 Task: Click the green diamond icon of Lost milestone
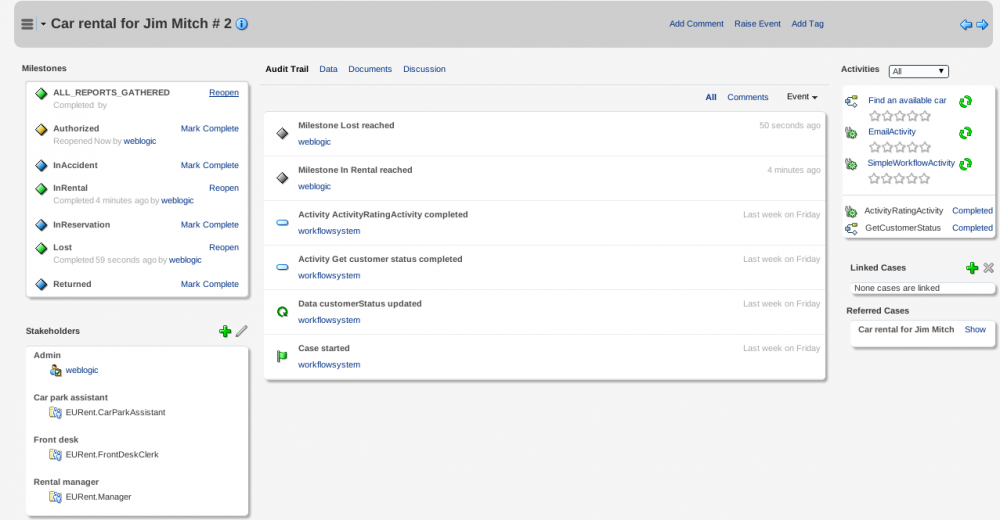(x=41, y=248)
